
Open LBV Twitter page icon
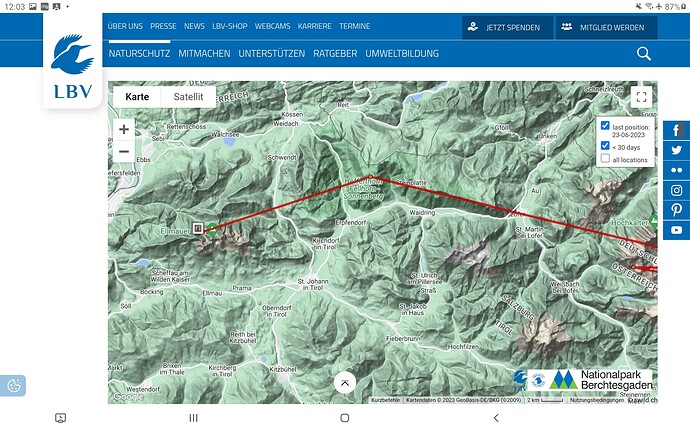(676, 150)
